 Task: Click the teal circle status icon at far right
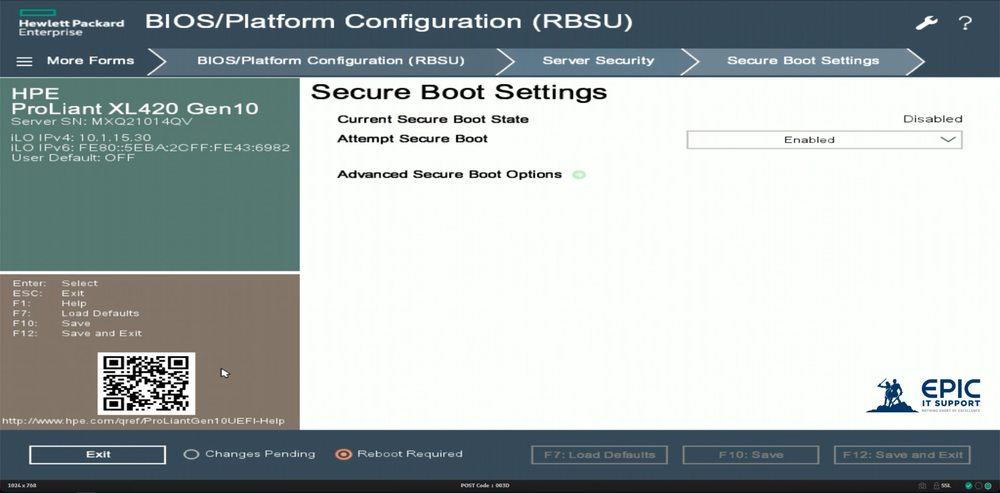[988, 486]
